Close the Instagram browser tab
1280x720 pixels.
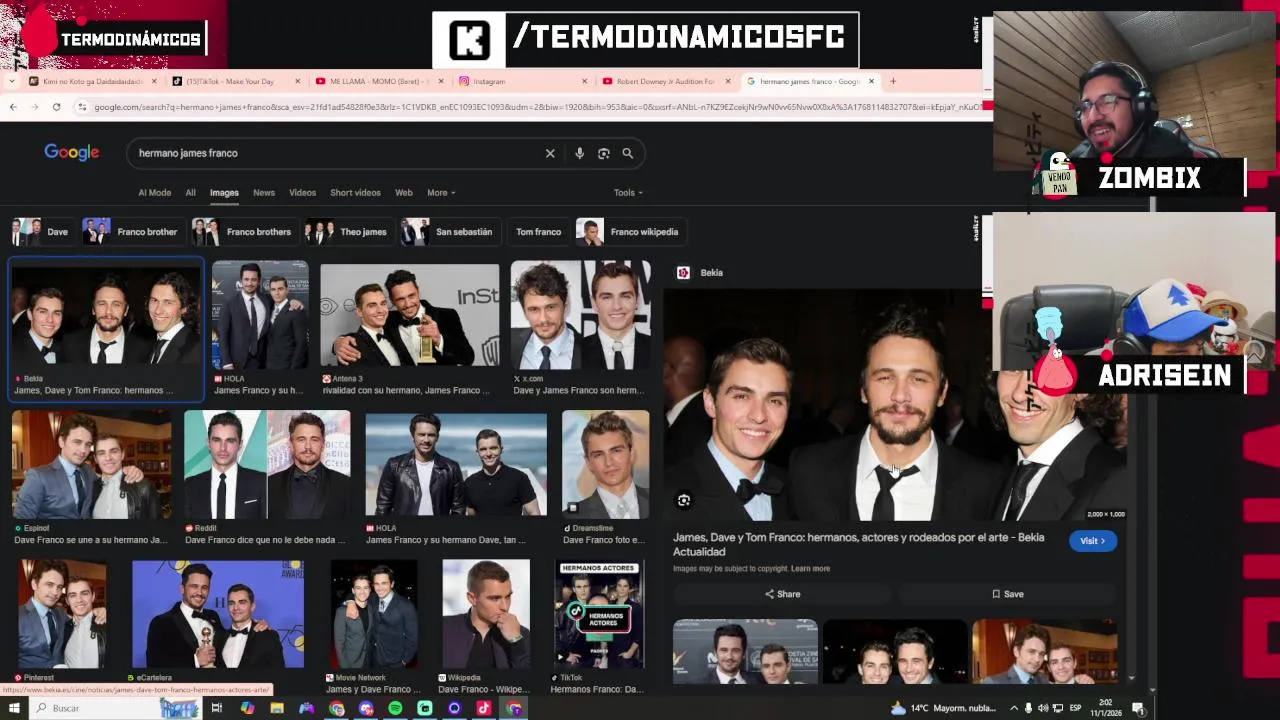pos(584,81)
